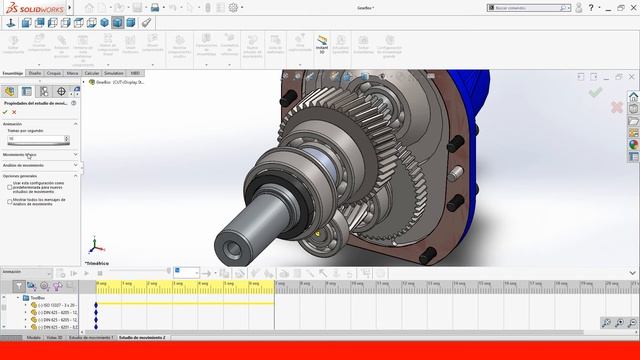The height and width of the screenshot is (360, 640).
Task: Click the timeline Stop button
Action: [x=100, y=273]
